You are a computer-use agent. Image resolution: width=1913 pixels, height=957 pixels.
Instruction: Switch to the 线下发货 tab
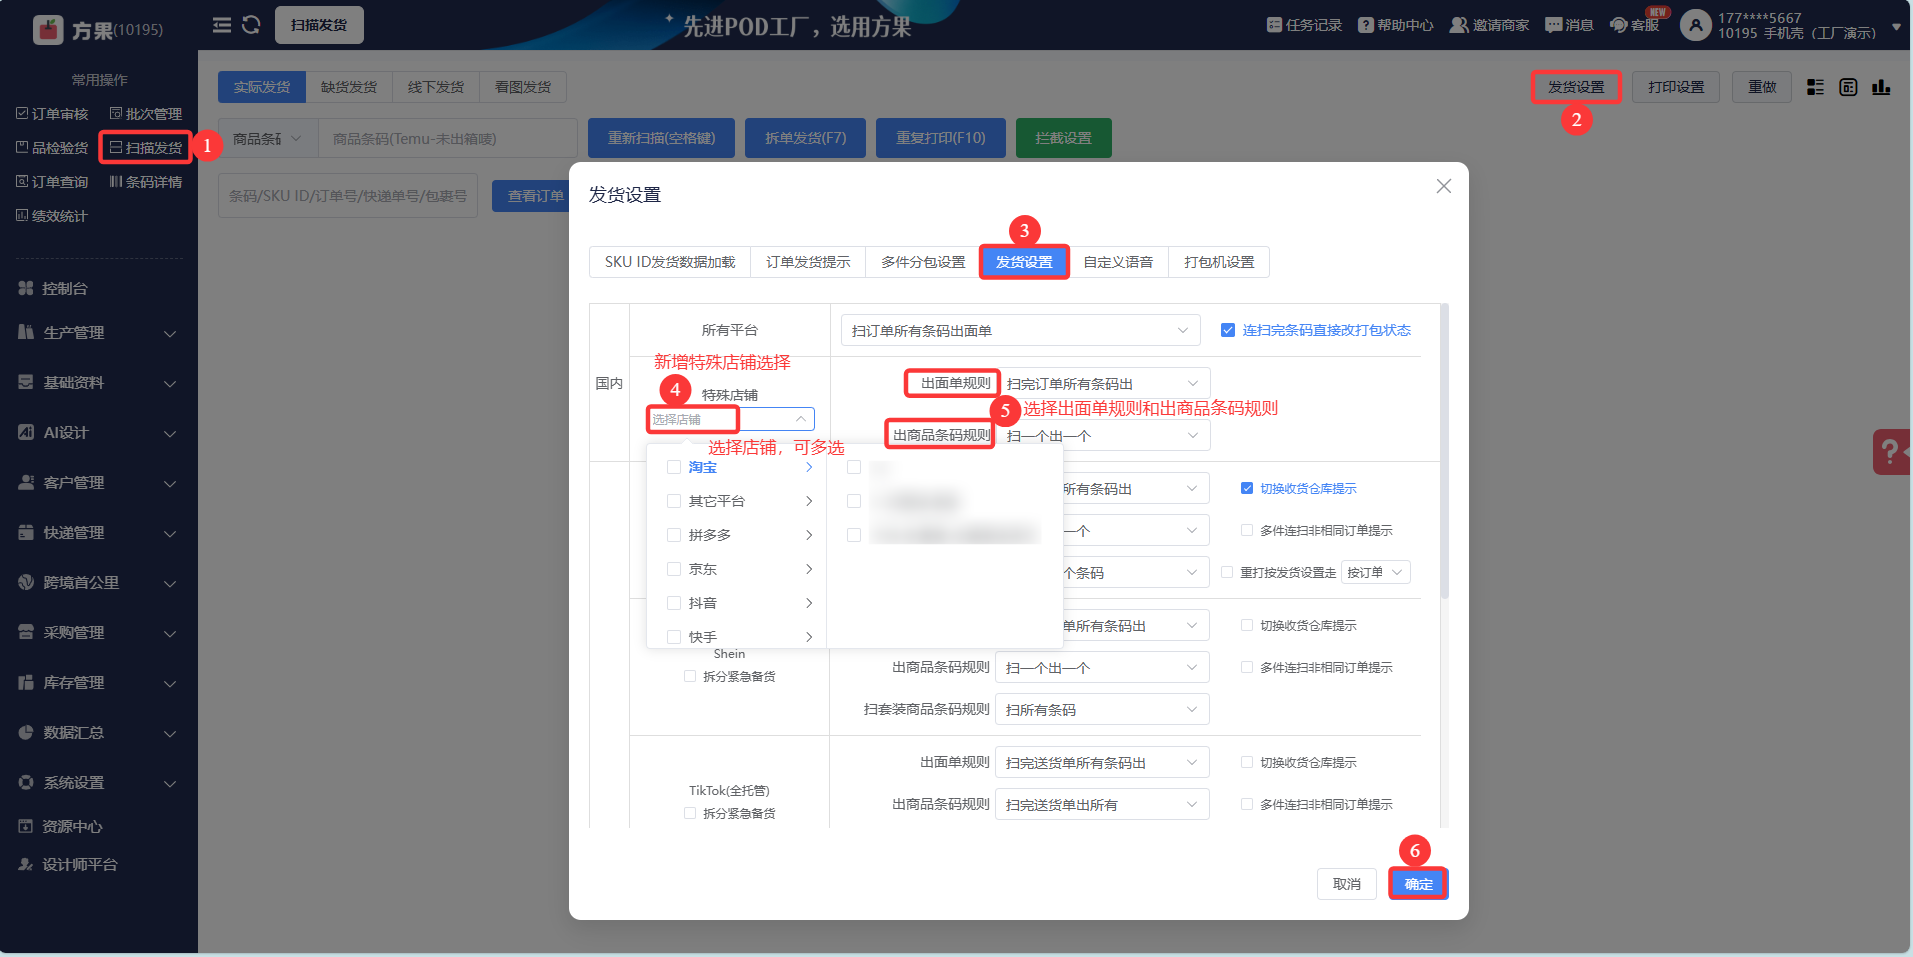436,87
